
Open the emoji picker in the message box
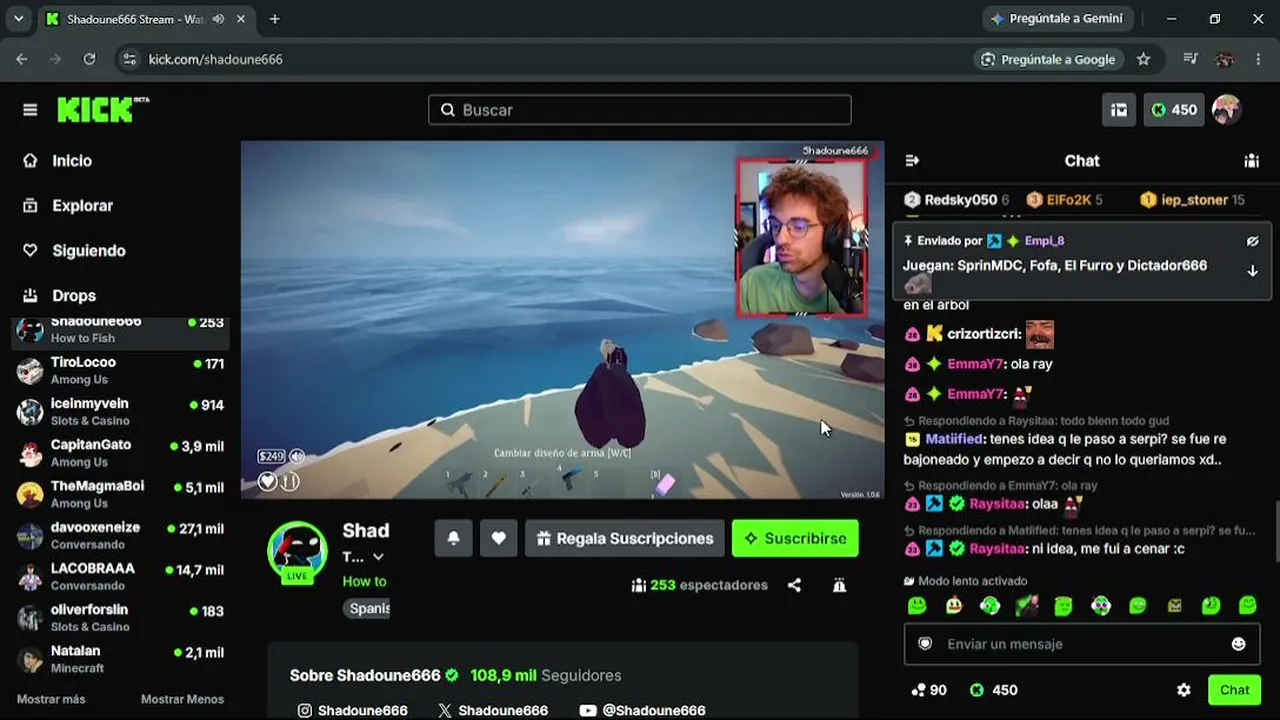1238,644
